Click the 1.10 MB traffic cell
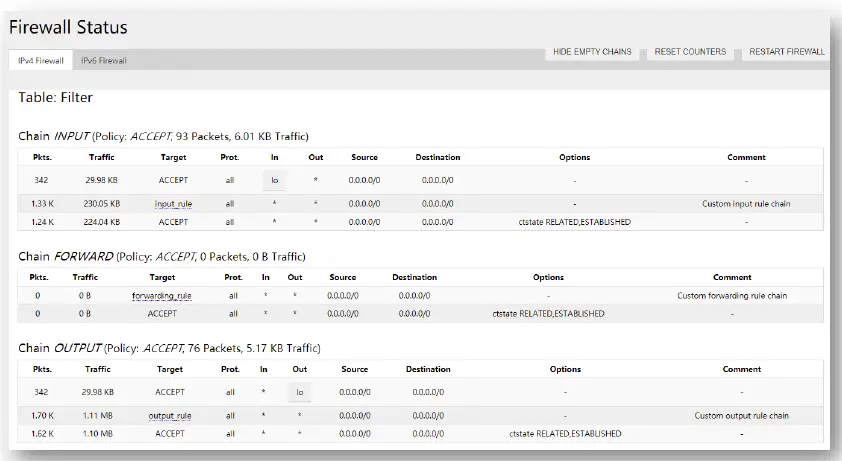 (98, 434)
